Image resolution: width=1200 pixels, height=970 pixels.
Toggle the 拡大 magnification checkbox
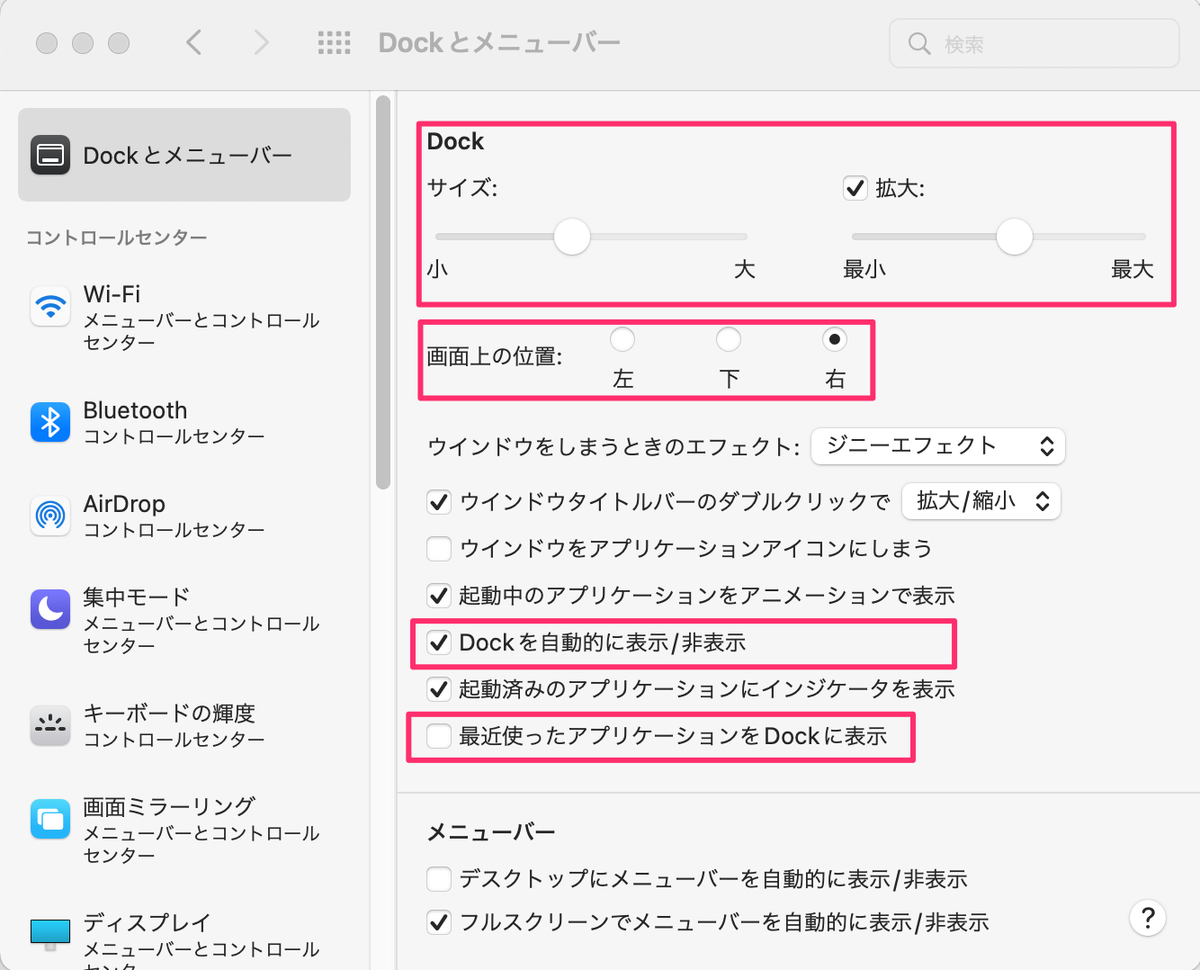pyautogui.click(x=855, y=188)
